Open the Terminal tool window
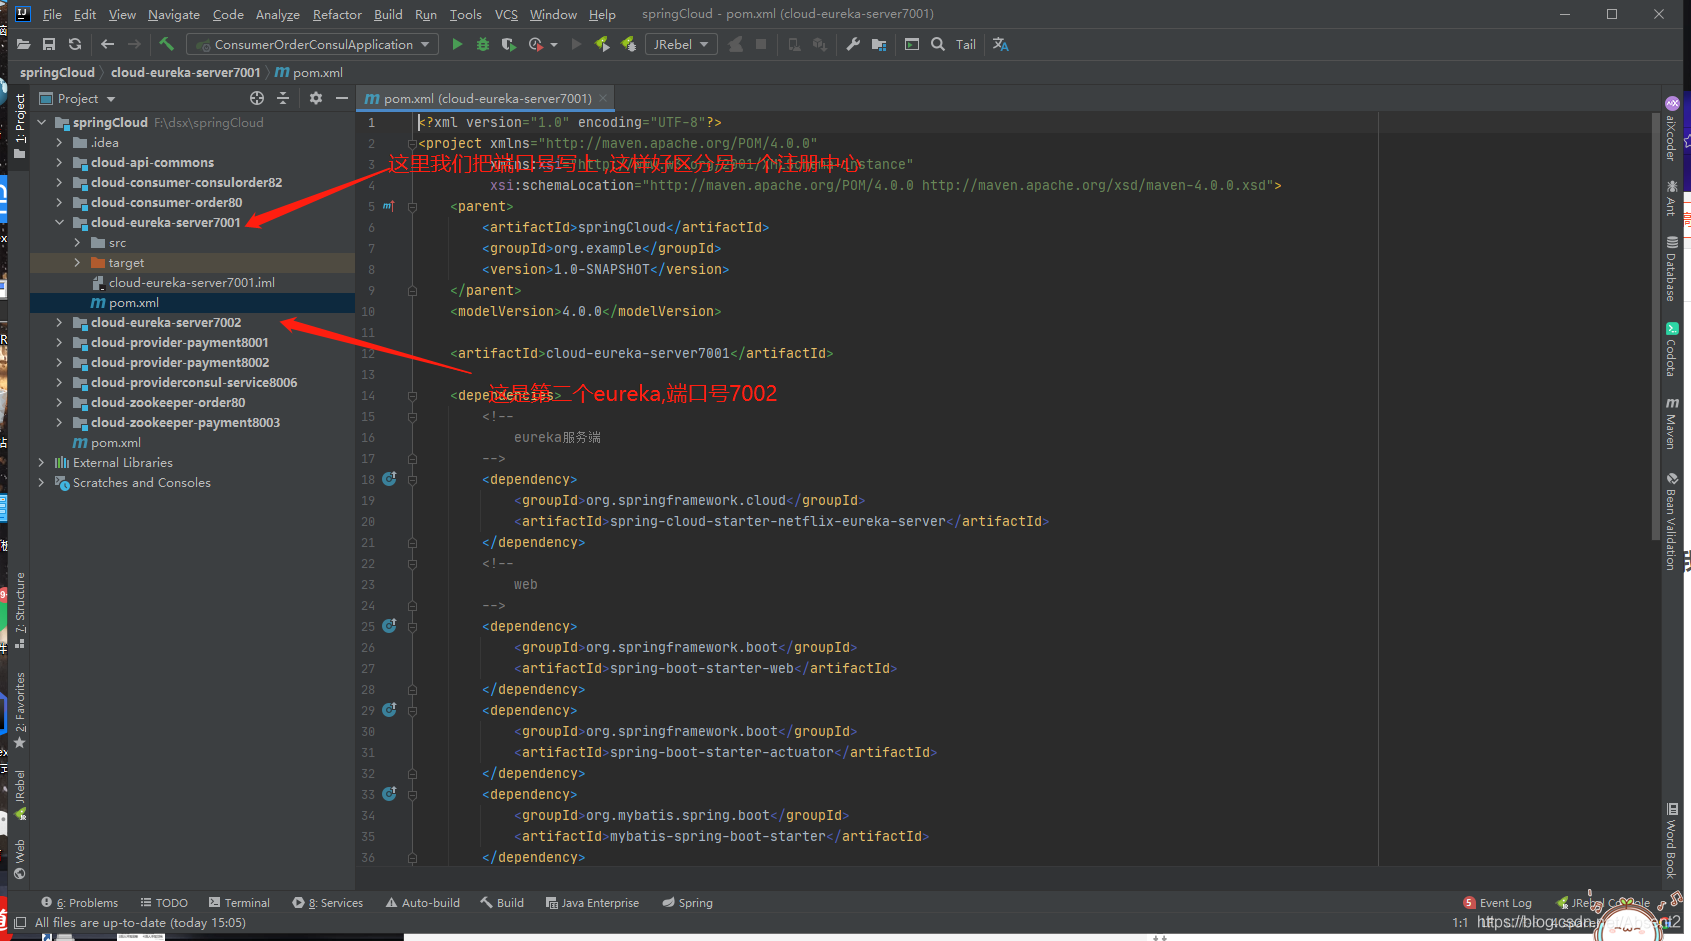Image resolution: width=1691 pixels, height=941 pixels. tap(239, 902)
